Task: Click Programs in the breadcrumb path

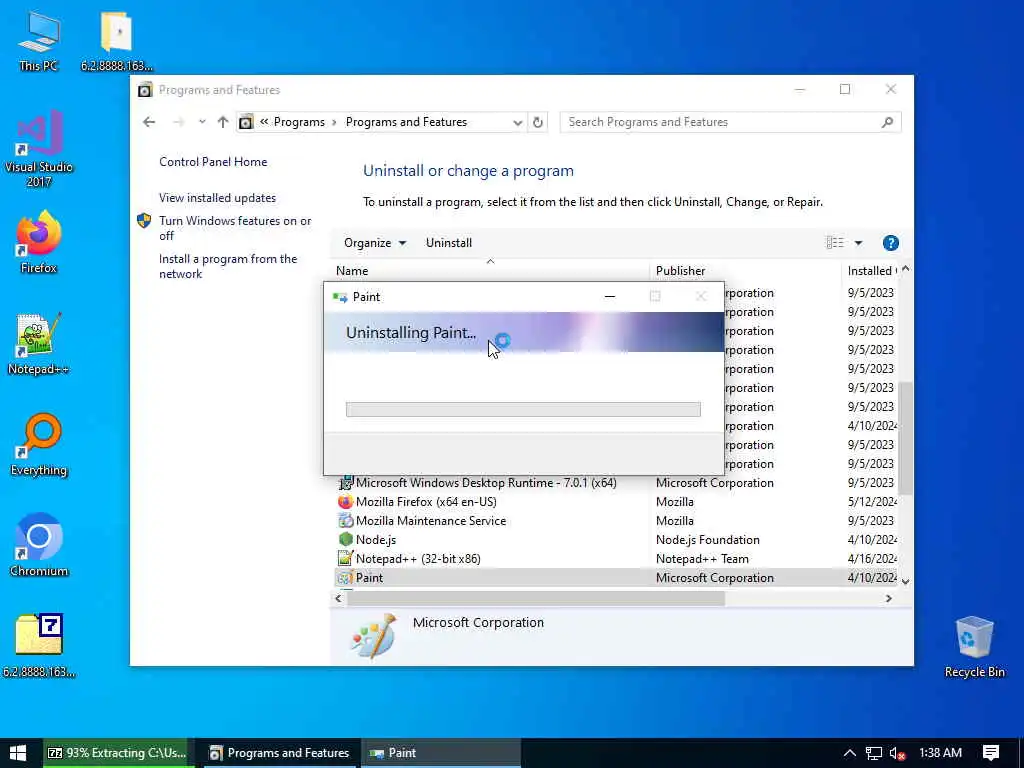Action: (299, 122)
